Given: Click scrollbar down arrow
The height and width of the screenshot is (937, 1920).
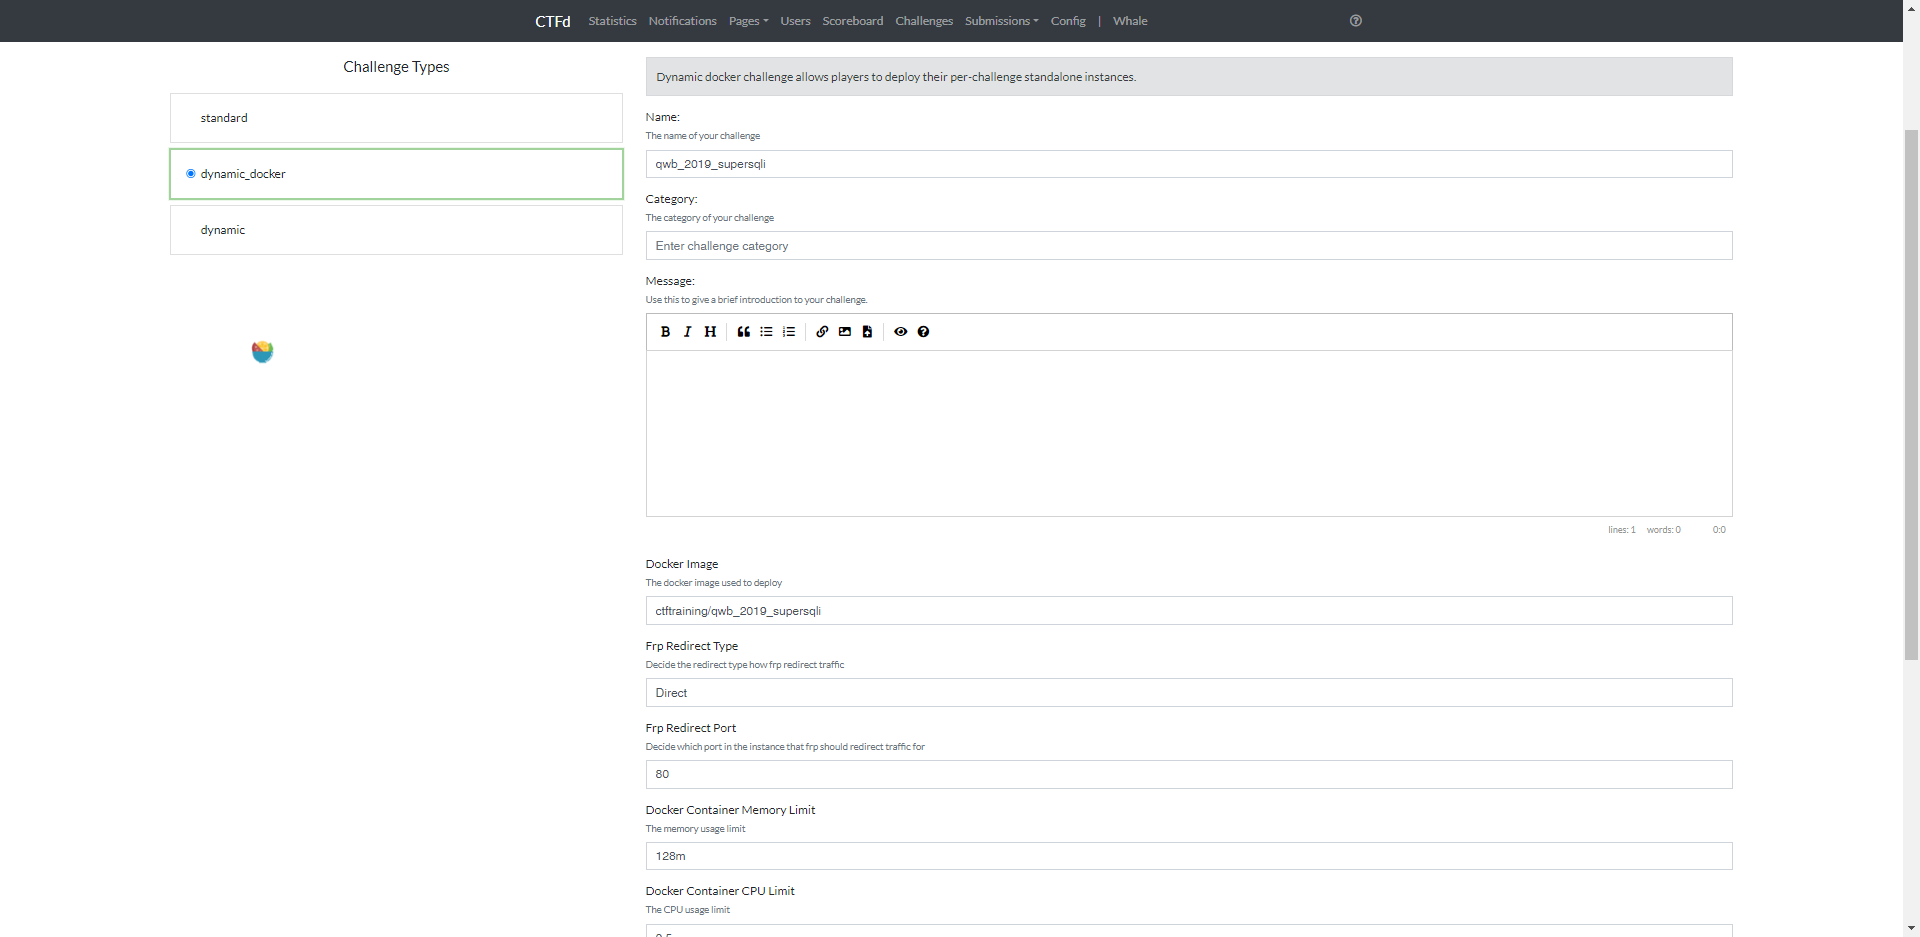Looking at the screenshot, I should [x=1911, y=929].
